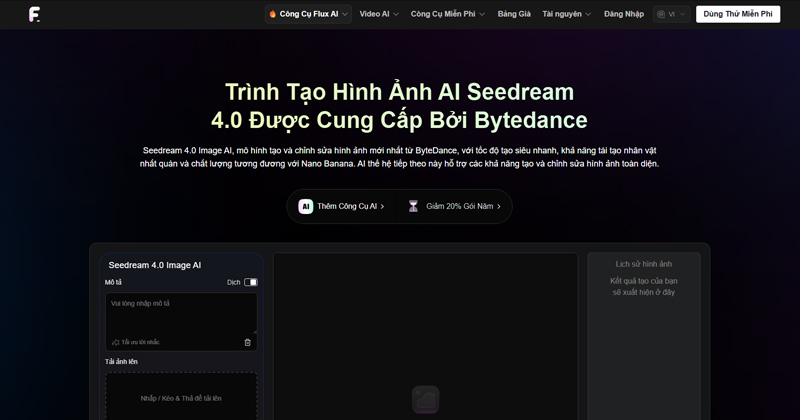Image resolution: width=800 pixels, height=420 pixels.
Task: Click the Nhấp / Kéo & Thả upload area
Action: 181,397
